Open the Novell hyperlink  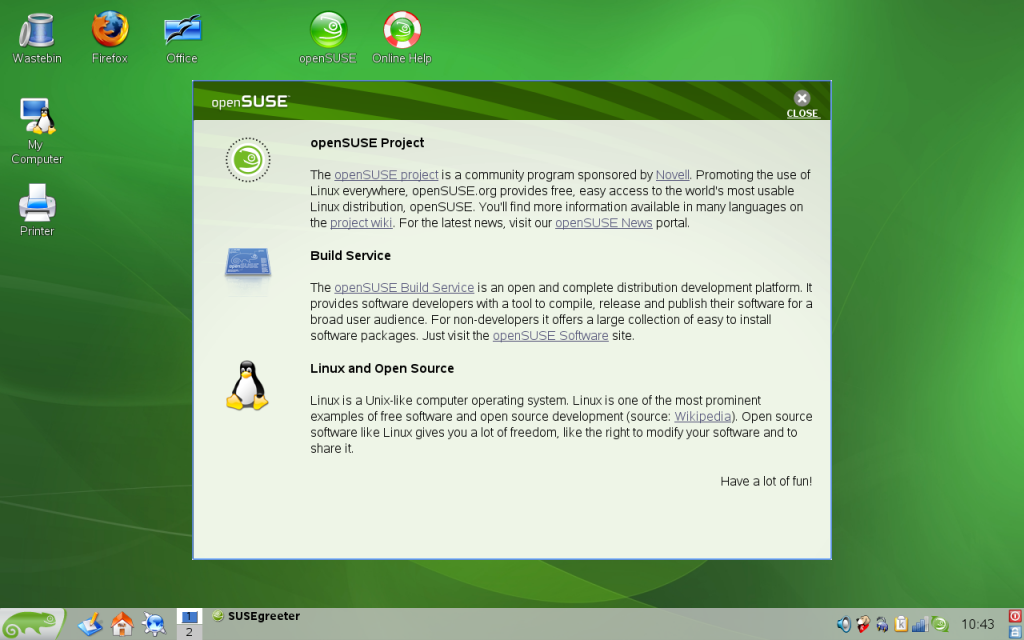(672, 175)
